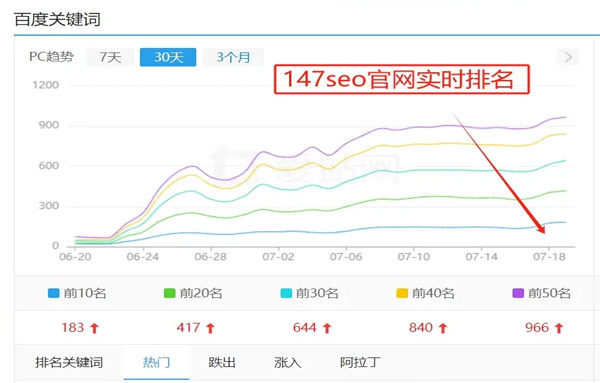Screen dimensions: 600x383
Task: Click the 07-06 date axis label
Action: [x=346, y=257]
